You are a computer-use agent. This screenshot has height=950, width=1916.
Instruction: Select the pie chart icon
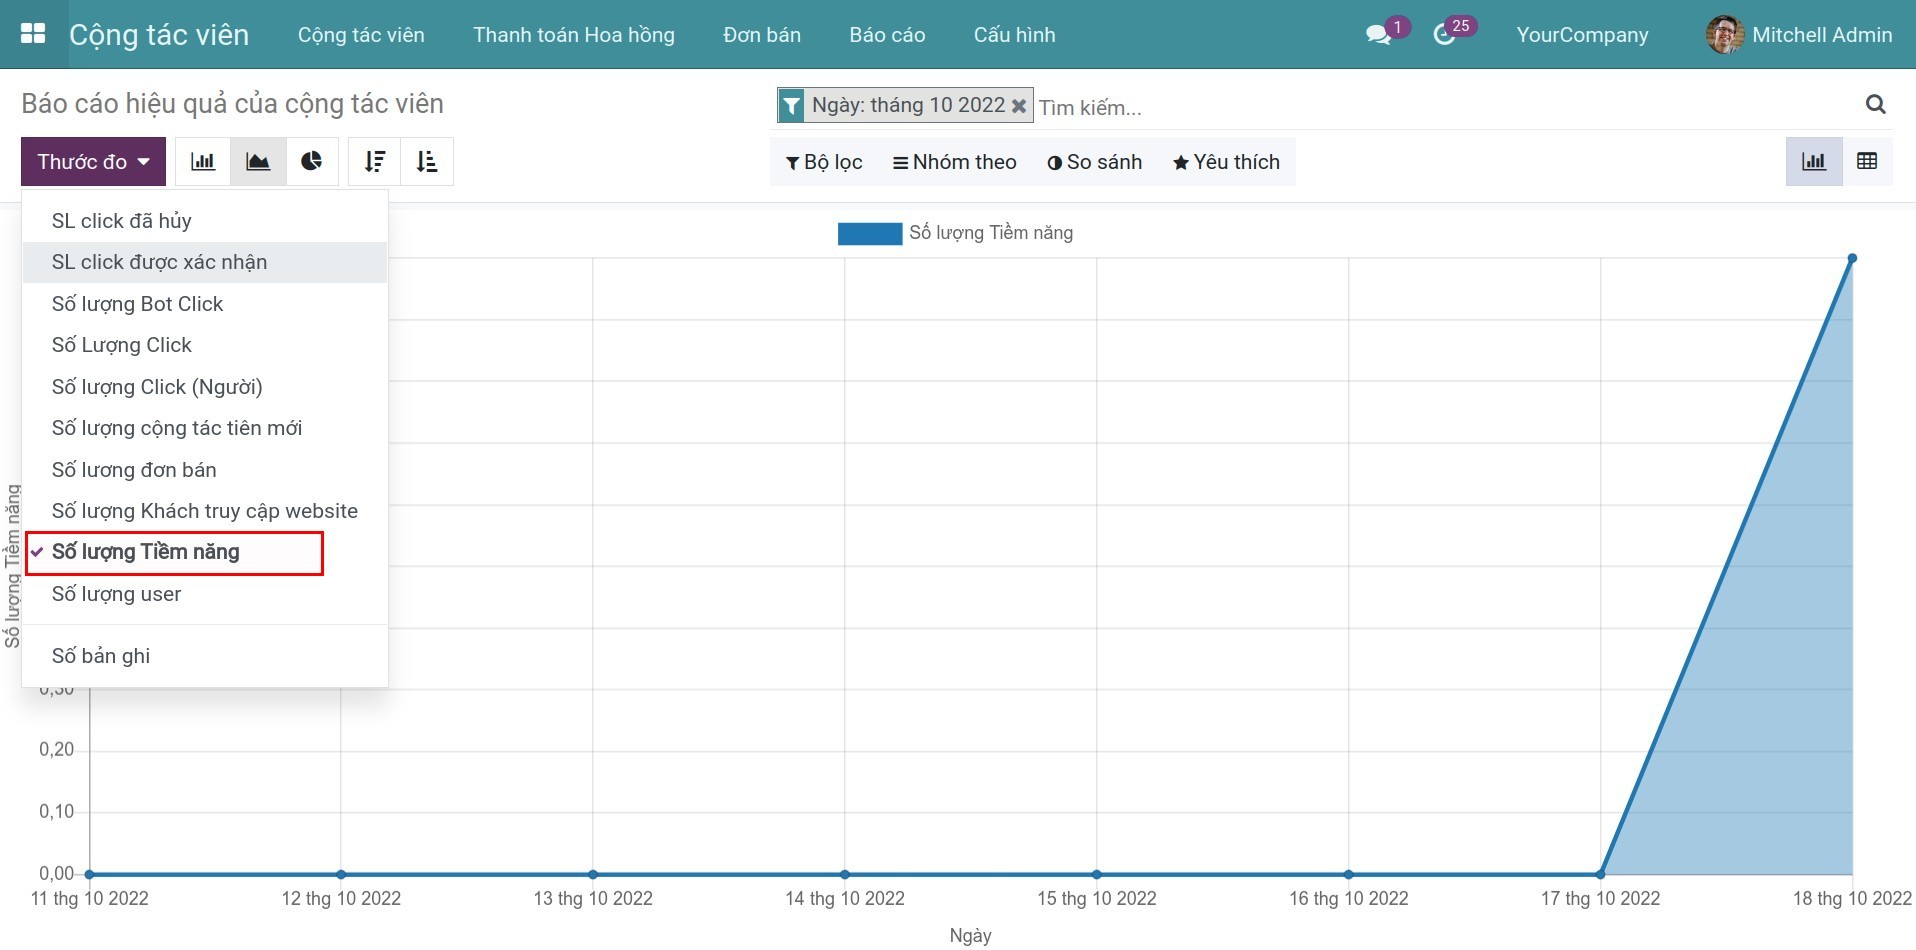point(312,162)
